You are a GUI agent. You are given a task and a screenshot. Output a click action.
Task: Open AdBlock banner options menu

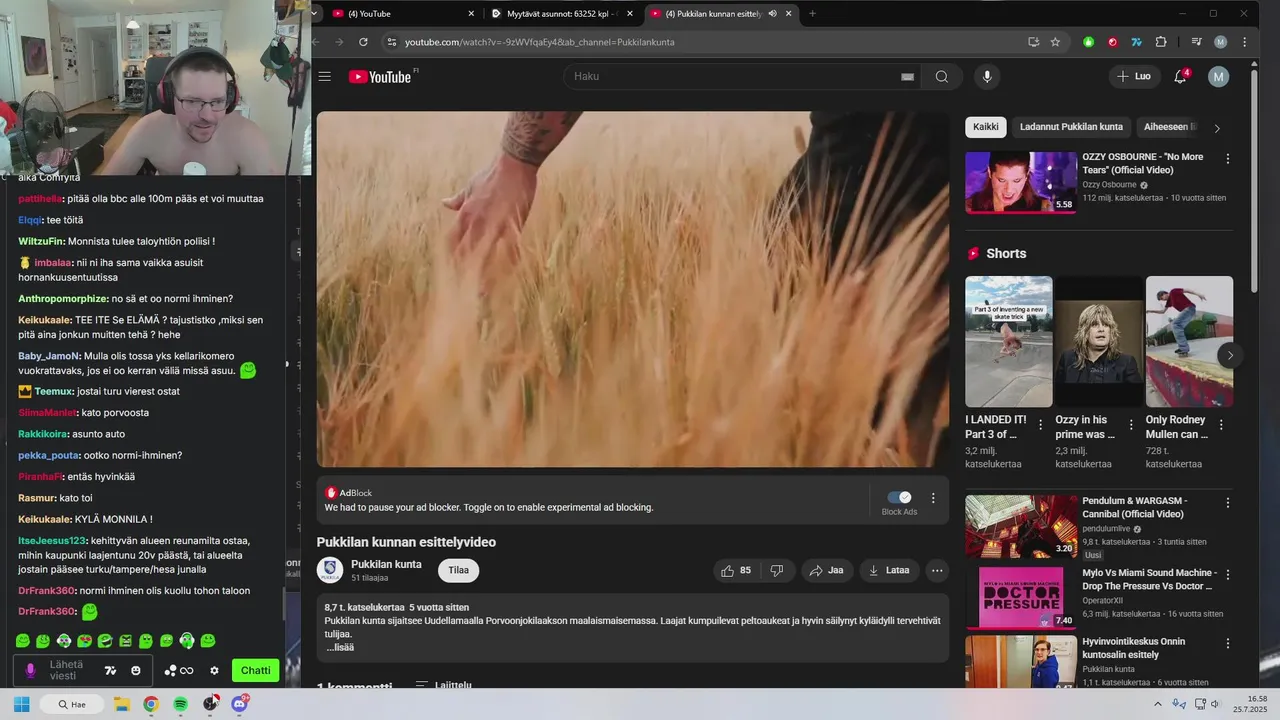pyautogui.click(x=933, y=498)
